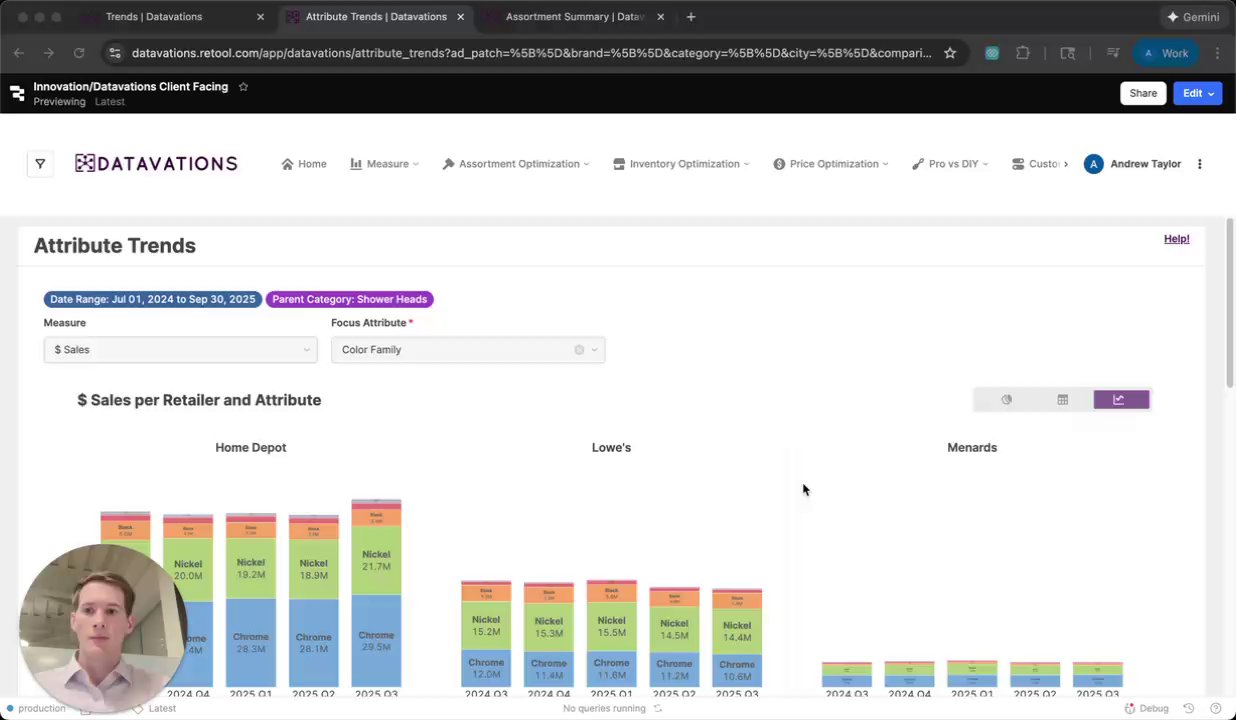Click the No queries running status text
1236x720 pixels.
click(604, 709)
